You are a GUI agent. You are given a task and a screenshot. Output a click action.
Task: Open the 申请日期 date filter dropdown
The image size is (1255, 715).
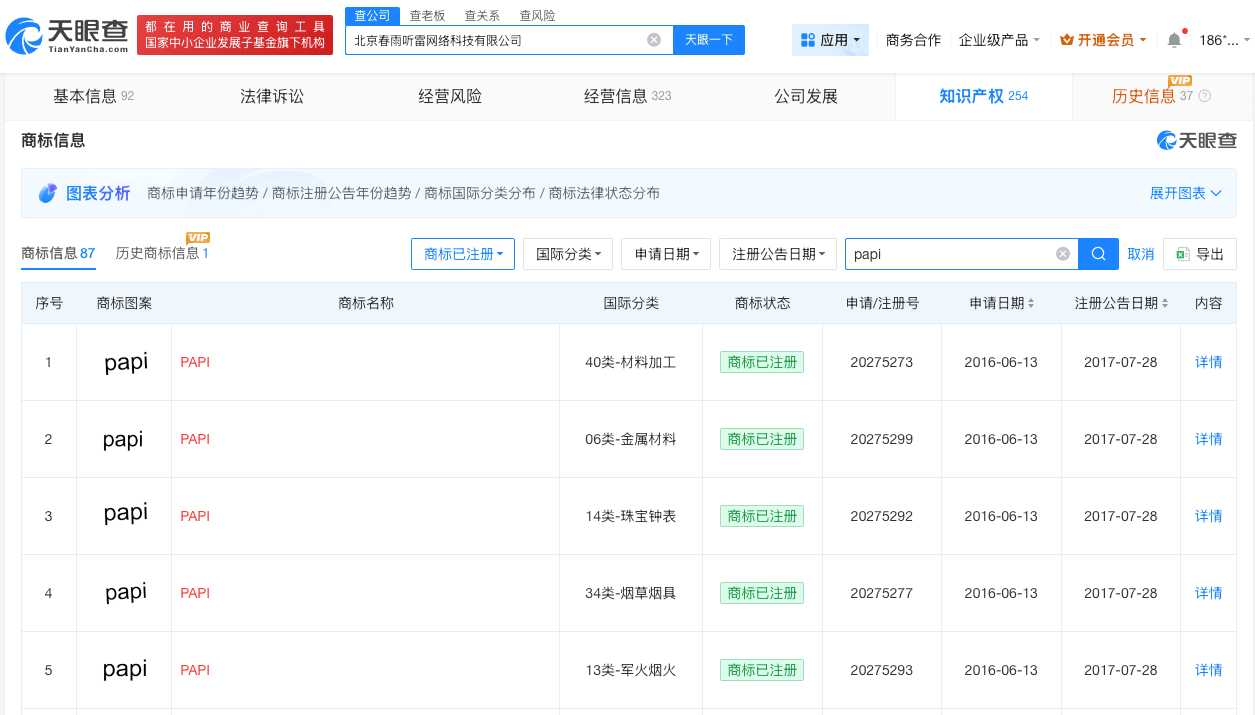(x=665, y=253)
